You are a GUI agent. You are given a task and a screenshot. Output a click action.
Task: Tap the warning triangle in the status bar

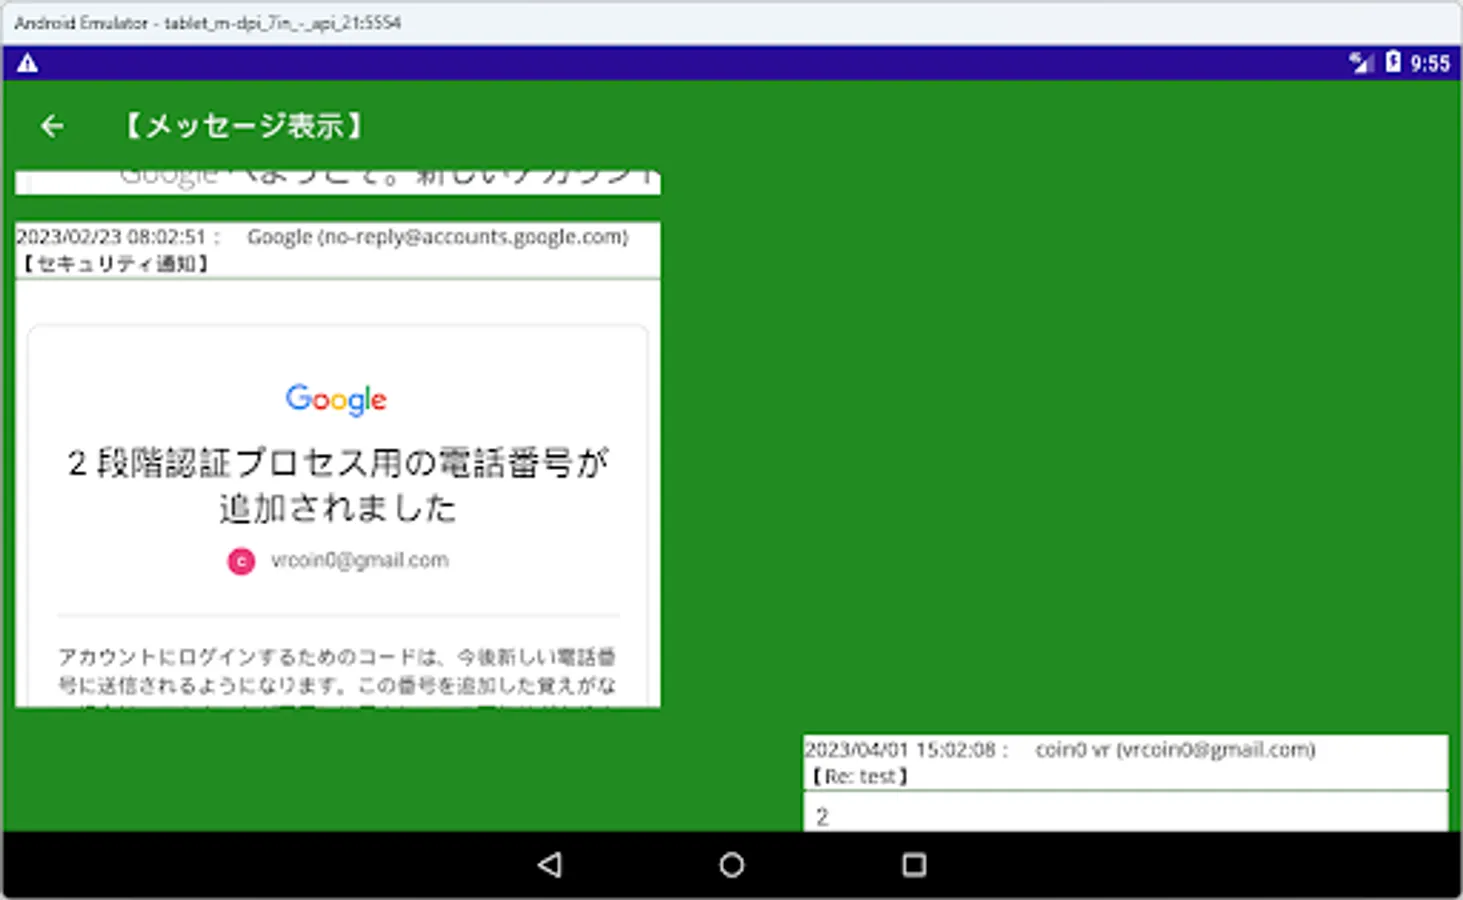coord(28,63)
